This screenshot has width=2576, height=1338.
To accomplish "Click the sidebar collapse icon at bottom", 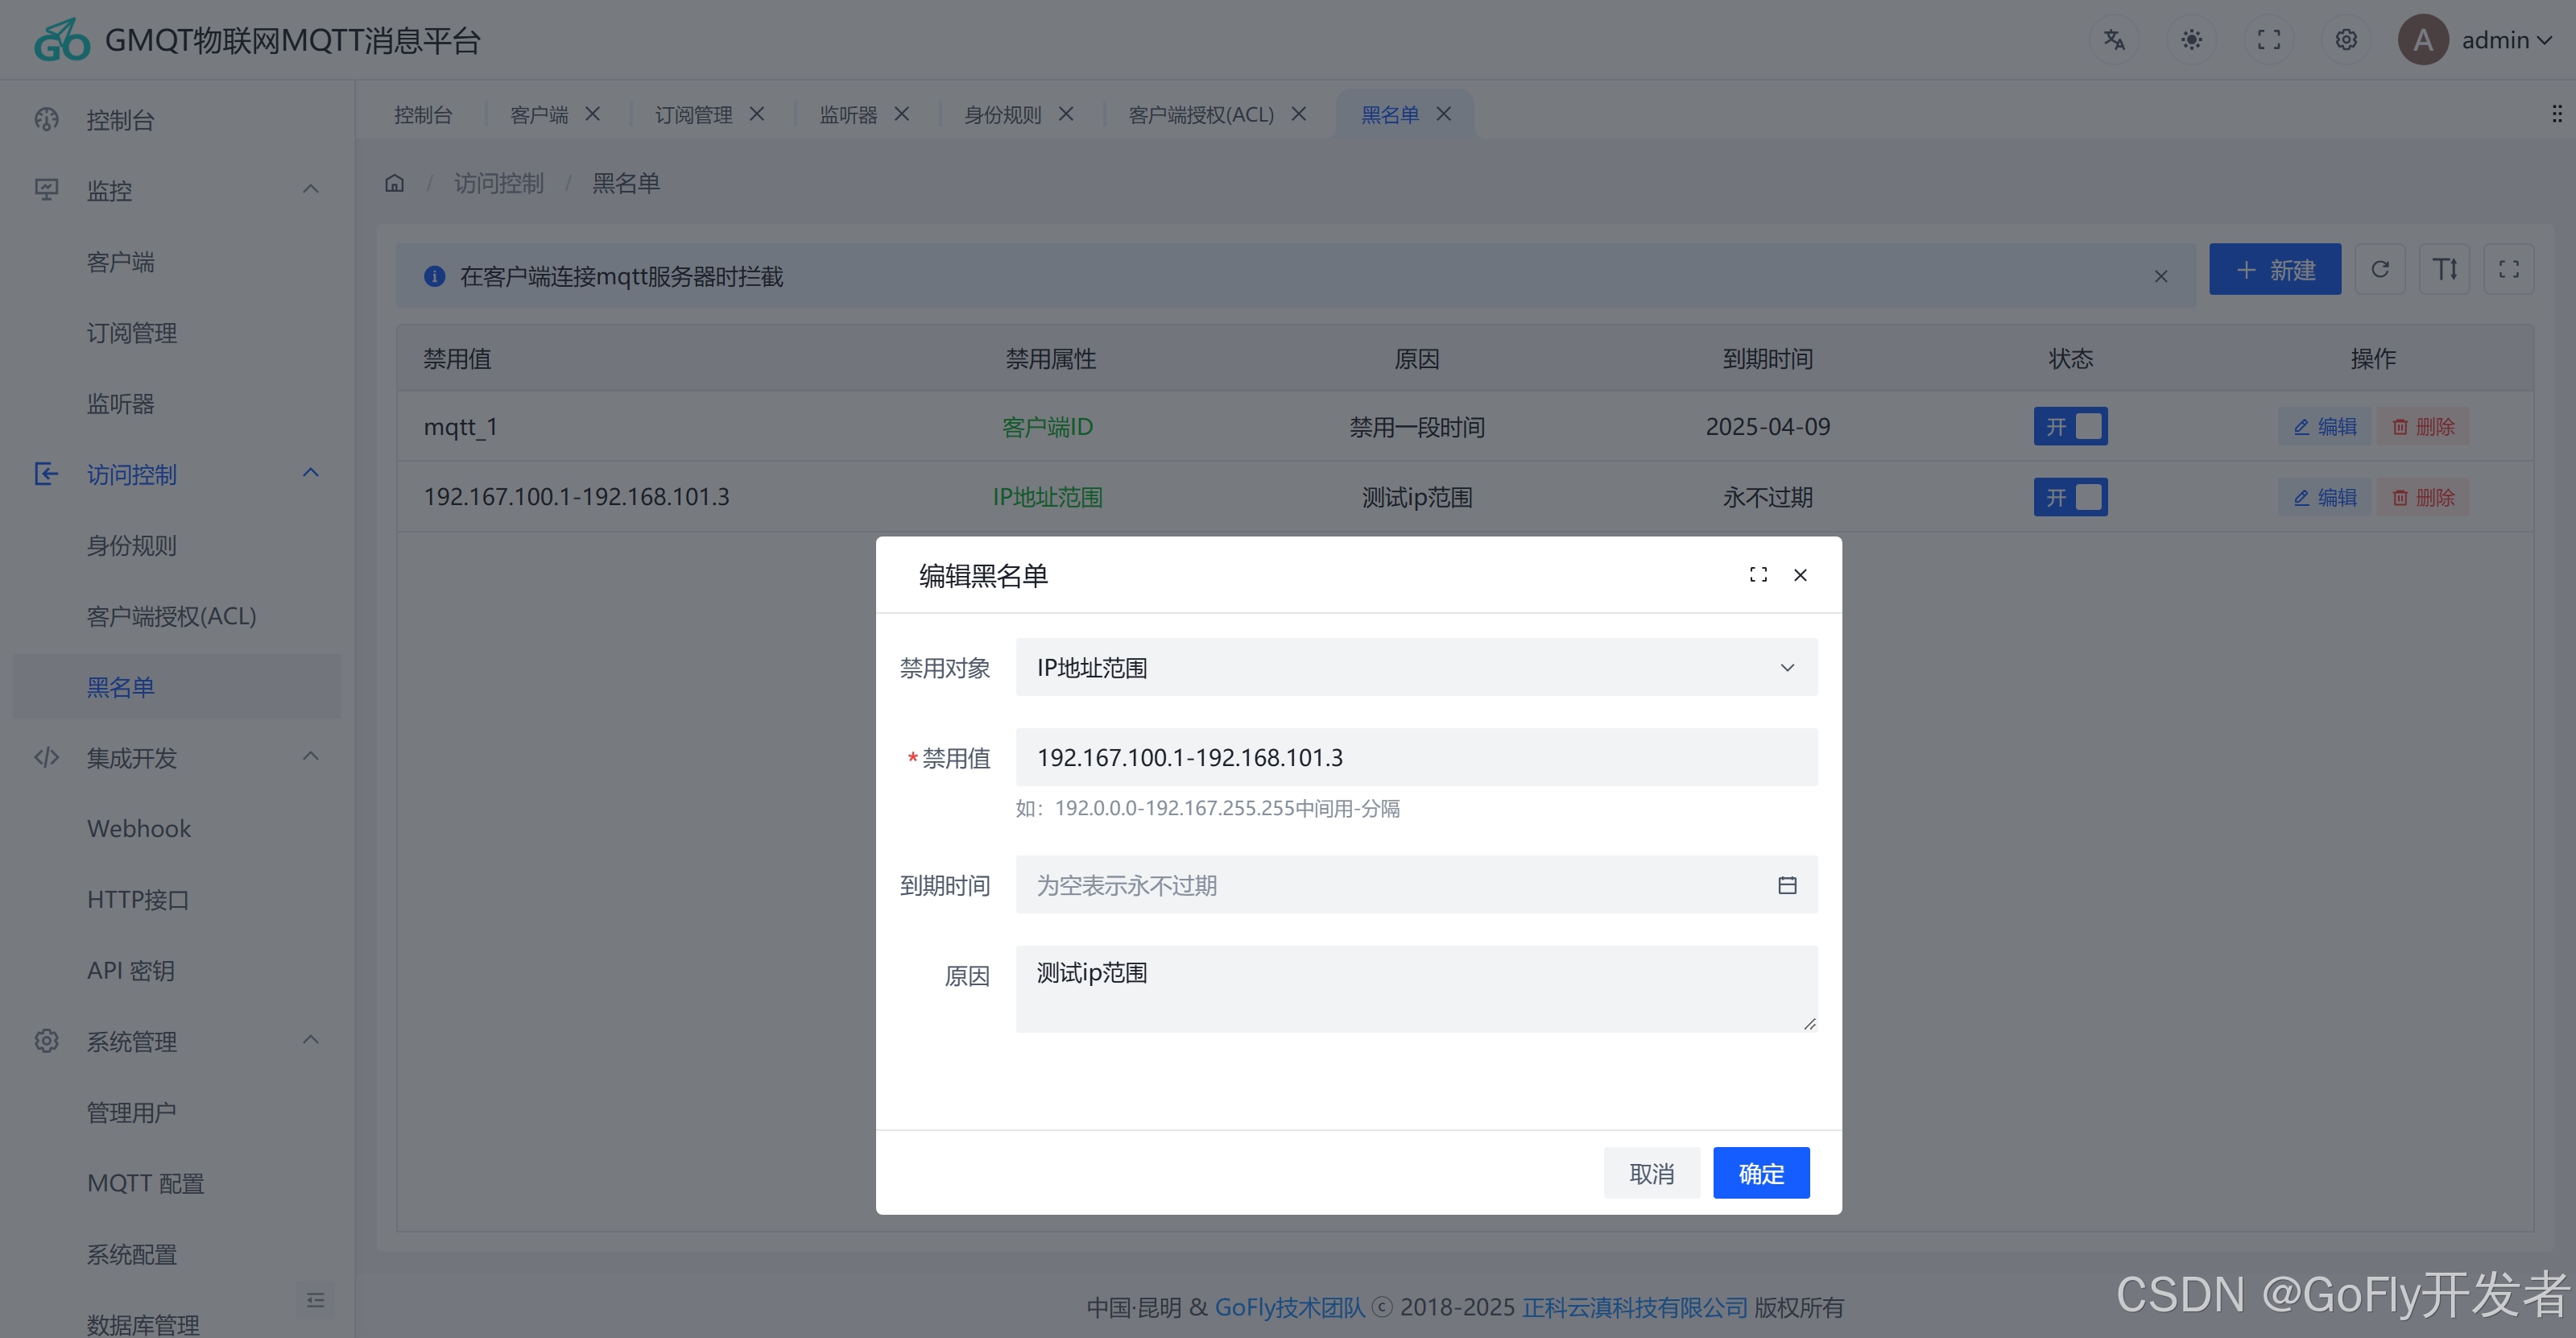I will click(x=315, y=1300).
